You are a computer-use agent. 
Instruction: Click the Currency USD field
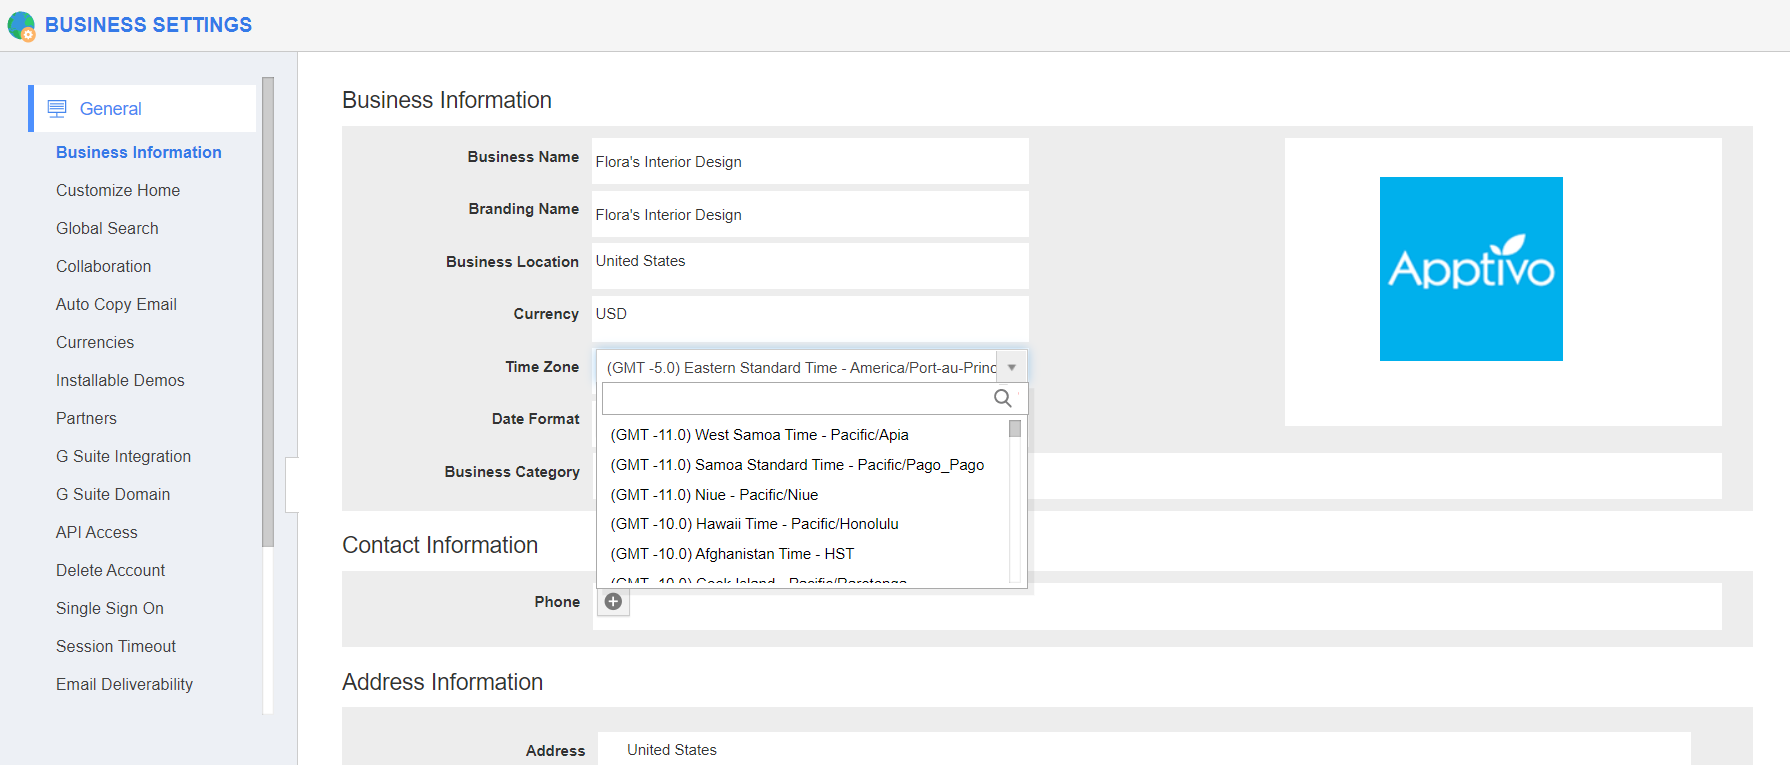click(x=810, y=319)
